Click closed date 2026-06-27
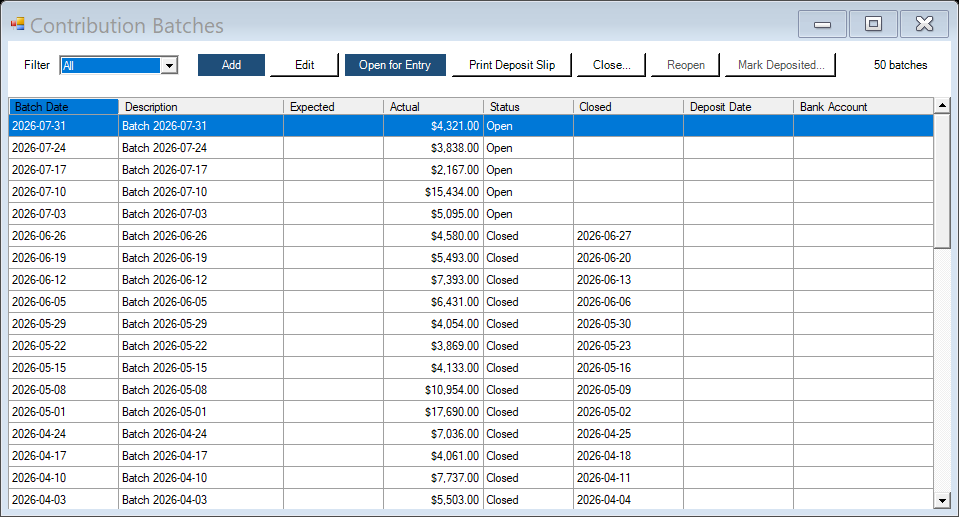The image size is (959, 517). pyautogui.click(x=628, y=236)
